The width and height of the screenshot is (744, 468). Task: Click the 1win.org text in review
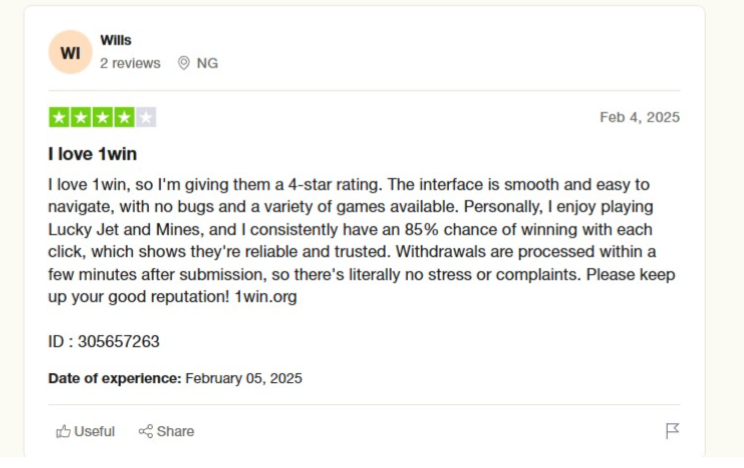tap(266, 297)
